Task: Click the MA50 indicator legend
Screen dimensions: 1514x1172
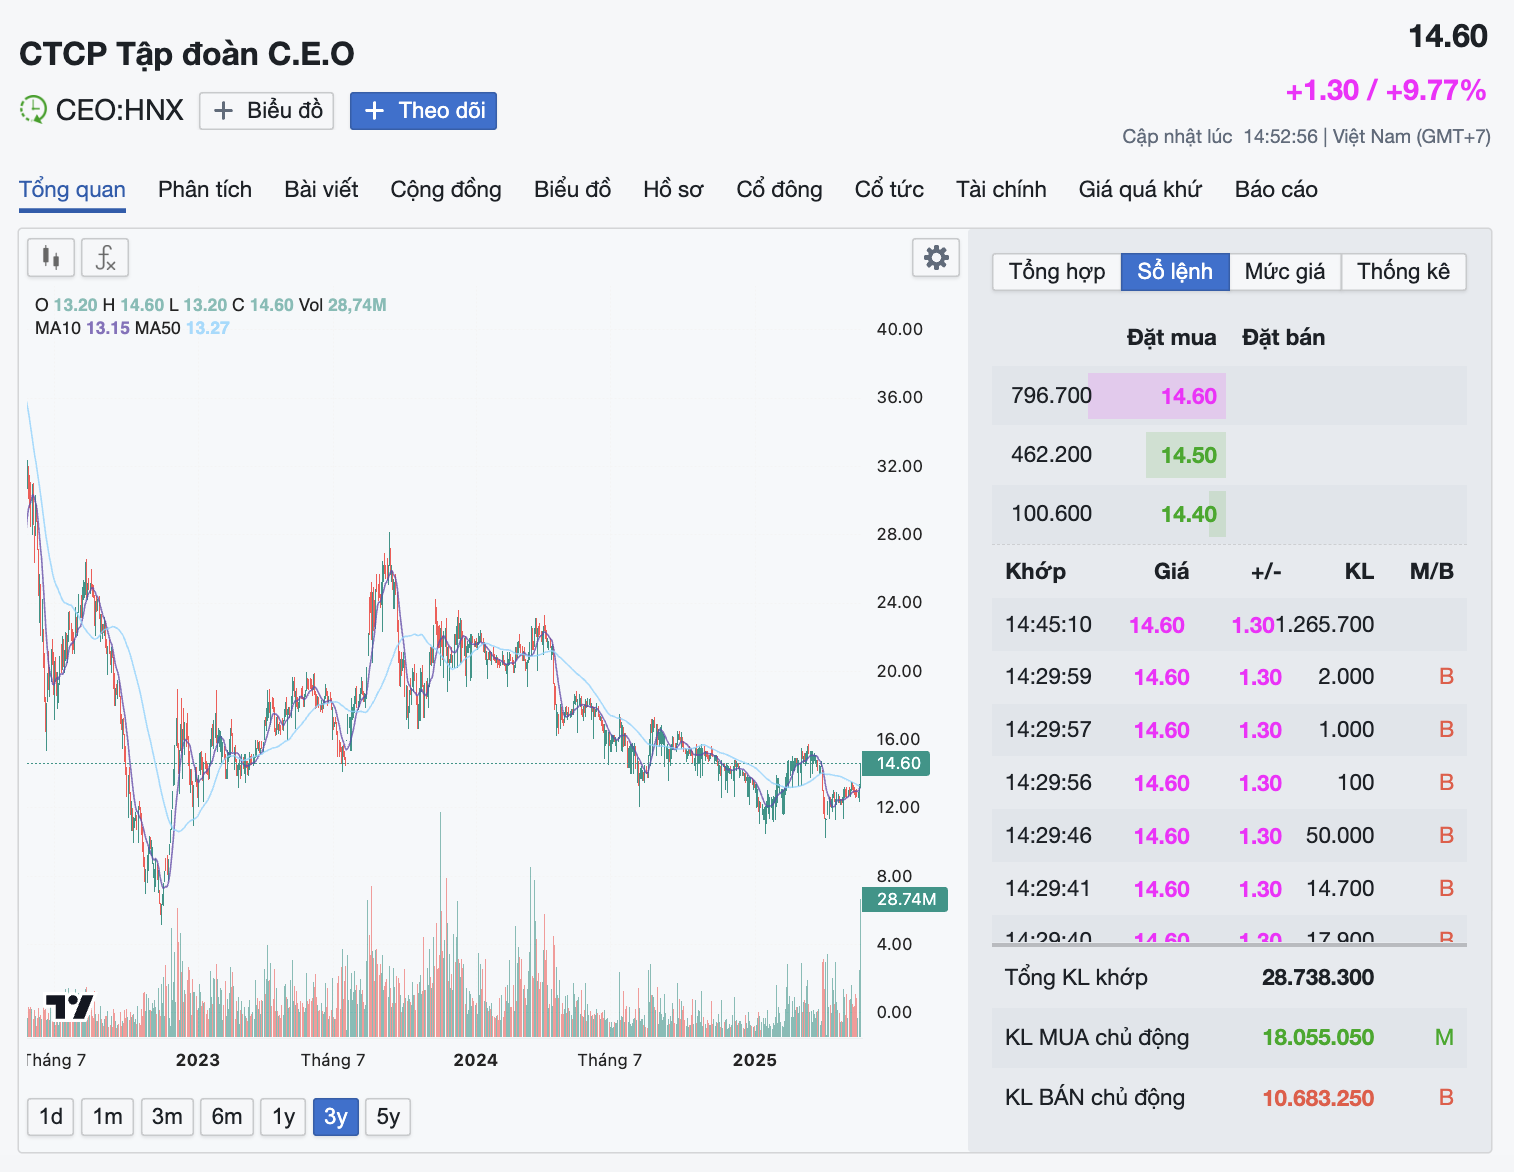Action: [182, 328]
